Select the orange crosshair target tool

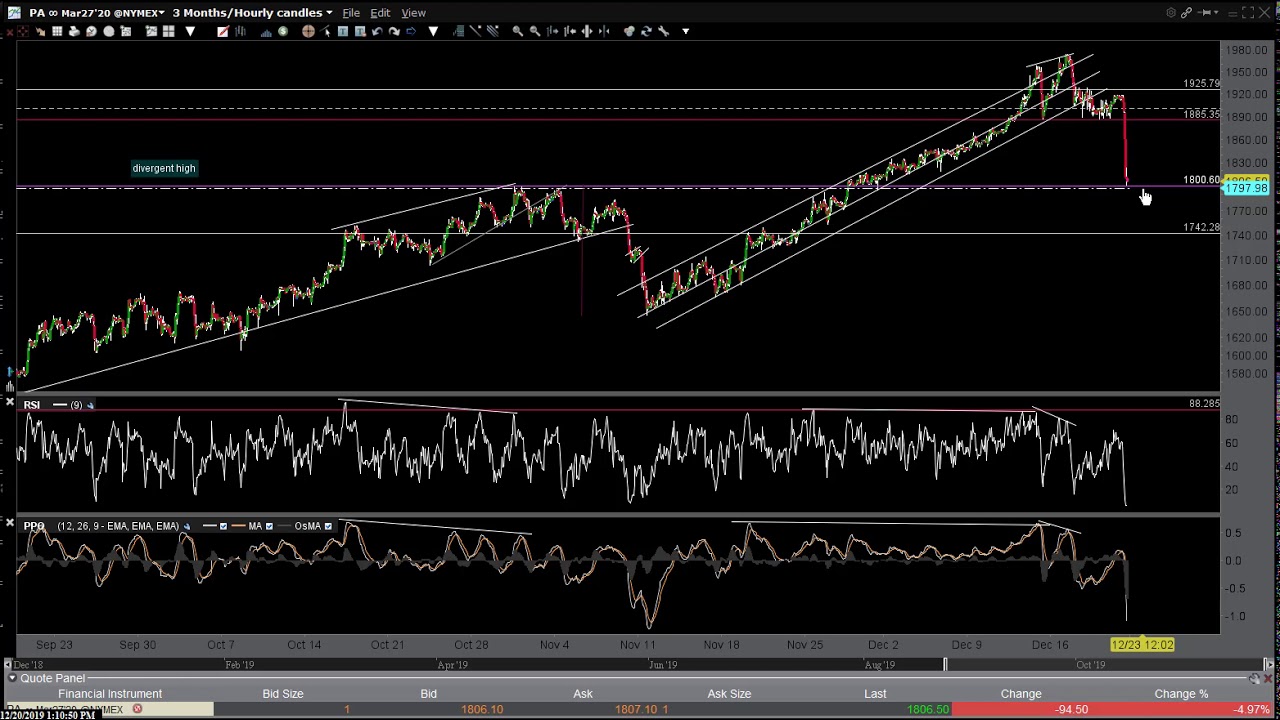(308, 31)
